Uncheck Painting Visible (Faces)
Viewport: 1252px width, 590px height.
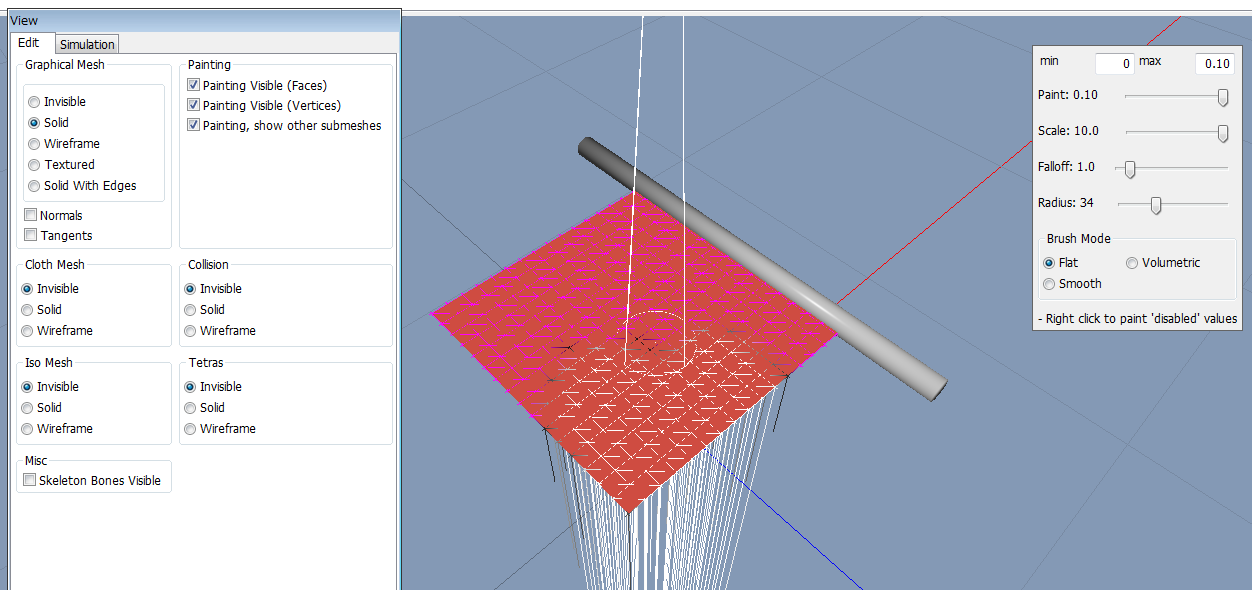[x=194, y=86]
